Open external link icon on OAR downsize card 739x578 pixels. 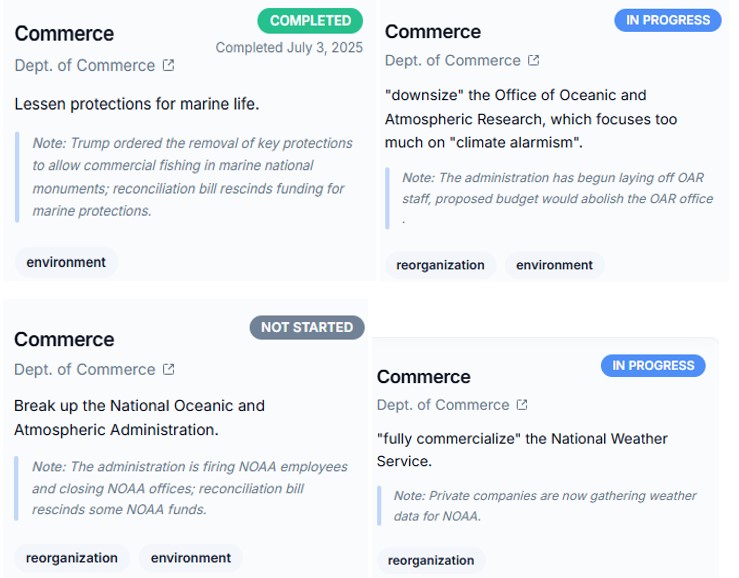(533, 60)
